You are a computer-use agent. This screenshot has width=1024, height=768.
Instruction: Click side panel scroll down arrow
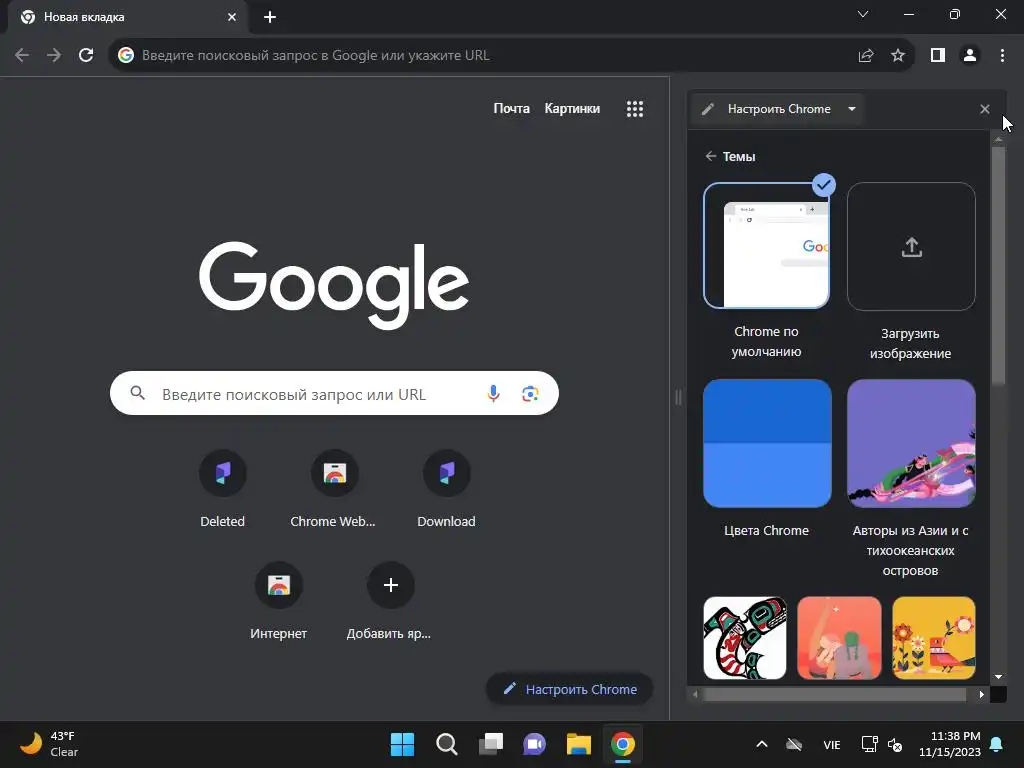pyautogui.click(x=998, y=677)
